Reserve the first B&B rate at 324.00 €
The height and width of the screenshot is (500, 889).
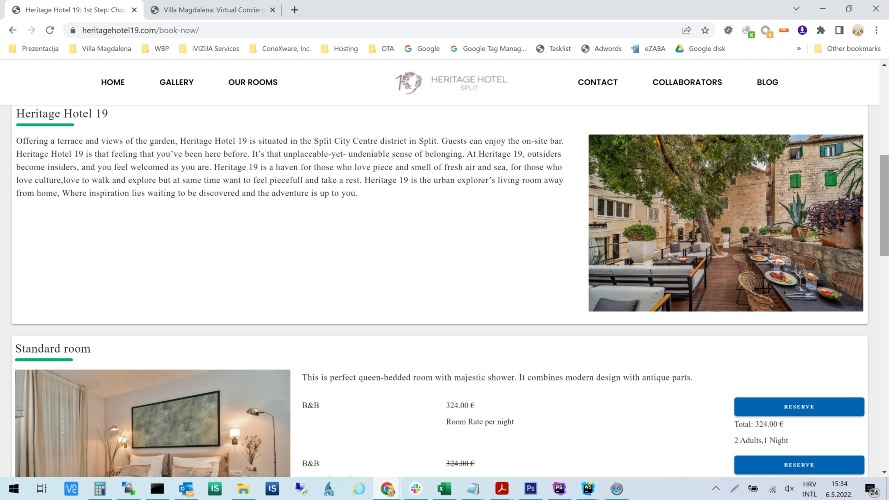799,406
